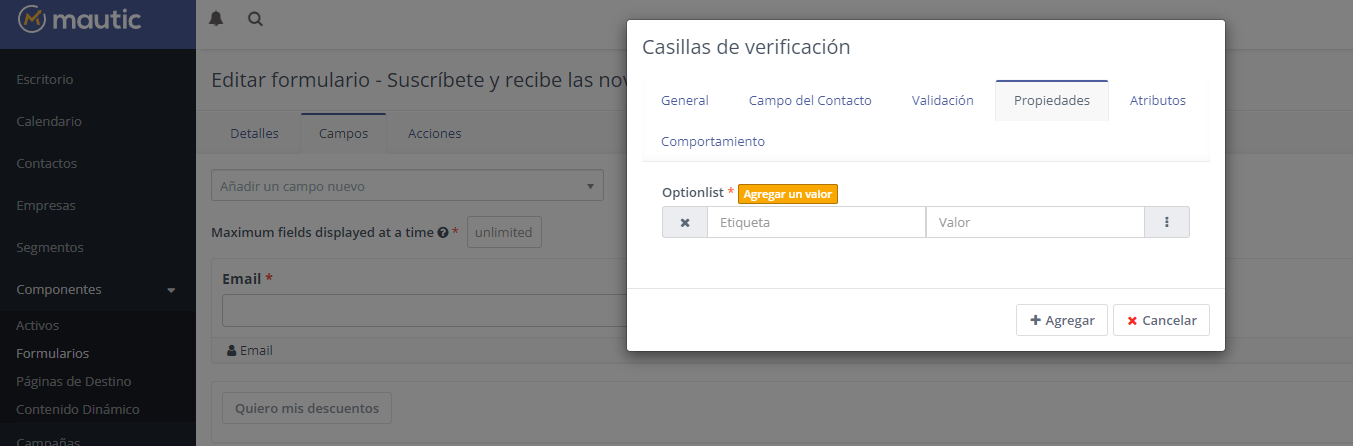The width and height of the screenshot is (1353, 446).
Task: Click the 'Casillas de verificación' dialog title
Action: [x=746, y=47]
